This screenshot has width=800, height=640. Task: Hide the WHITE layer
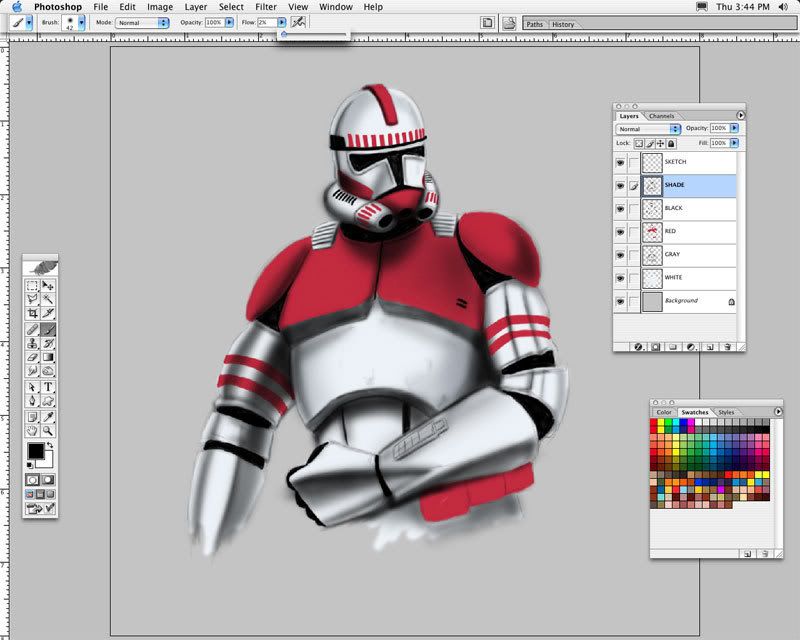[x=620, y=278]
